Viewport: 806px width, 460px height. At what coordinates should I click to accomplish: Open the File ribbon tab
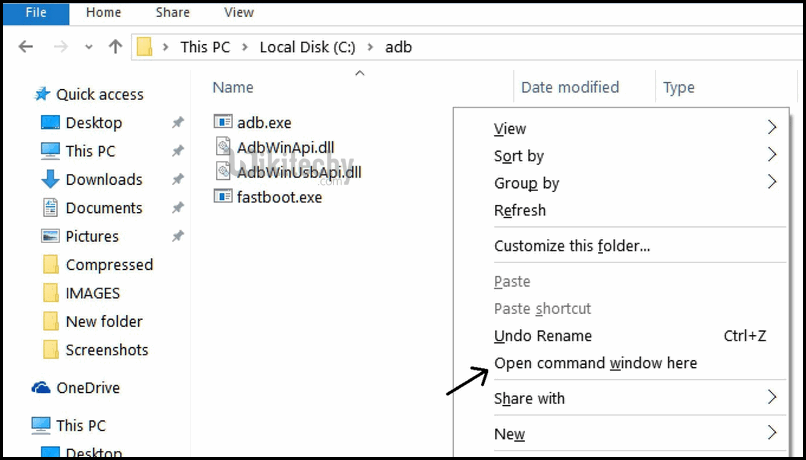pyautogui.click(x=35, y=13)
